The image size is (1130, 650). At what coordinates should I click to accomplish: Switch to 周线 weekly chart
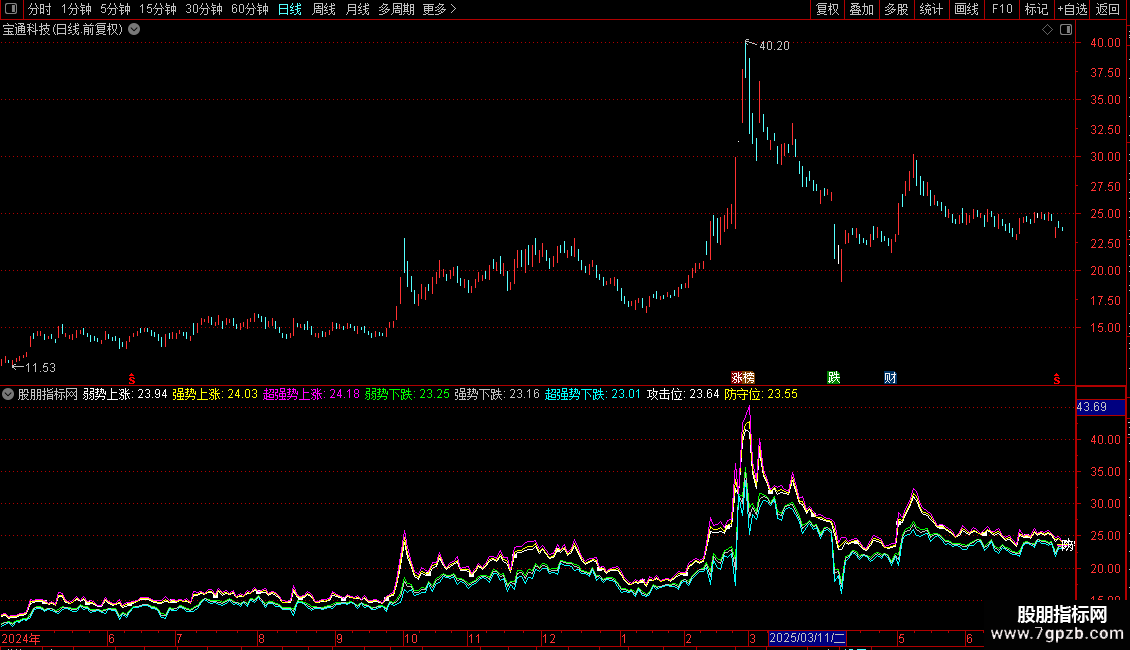click(324, 9)
